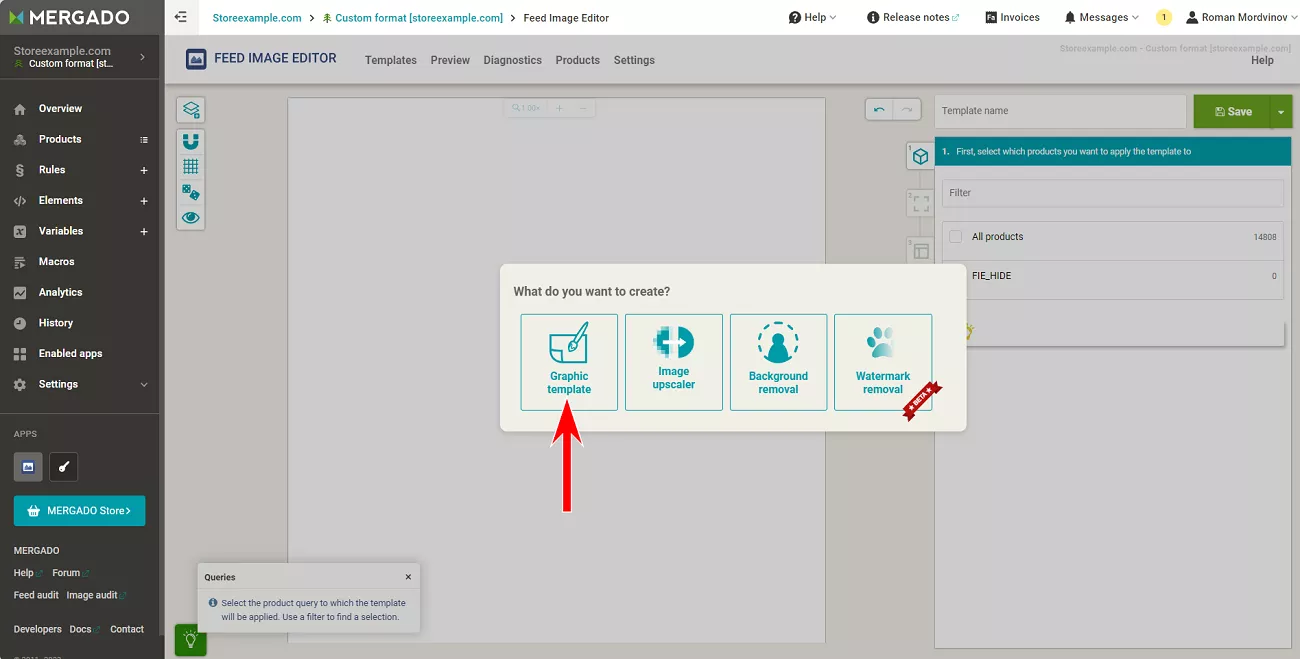Open the brush app icon in sidebar
Image resolution: width=1300 pixels, height=659 pixels.
(63, 467)
